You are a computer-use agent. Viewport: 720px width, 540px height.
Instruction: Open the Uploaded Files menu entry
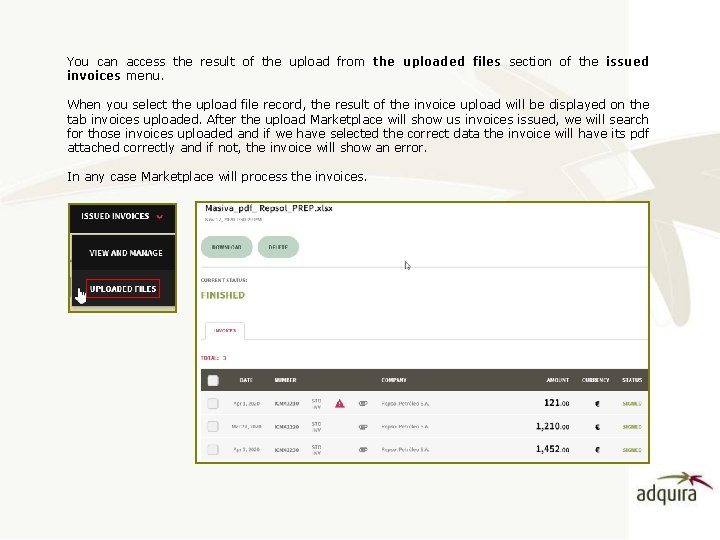[123, 289]
